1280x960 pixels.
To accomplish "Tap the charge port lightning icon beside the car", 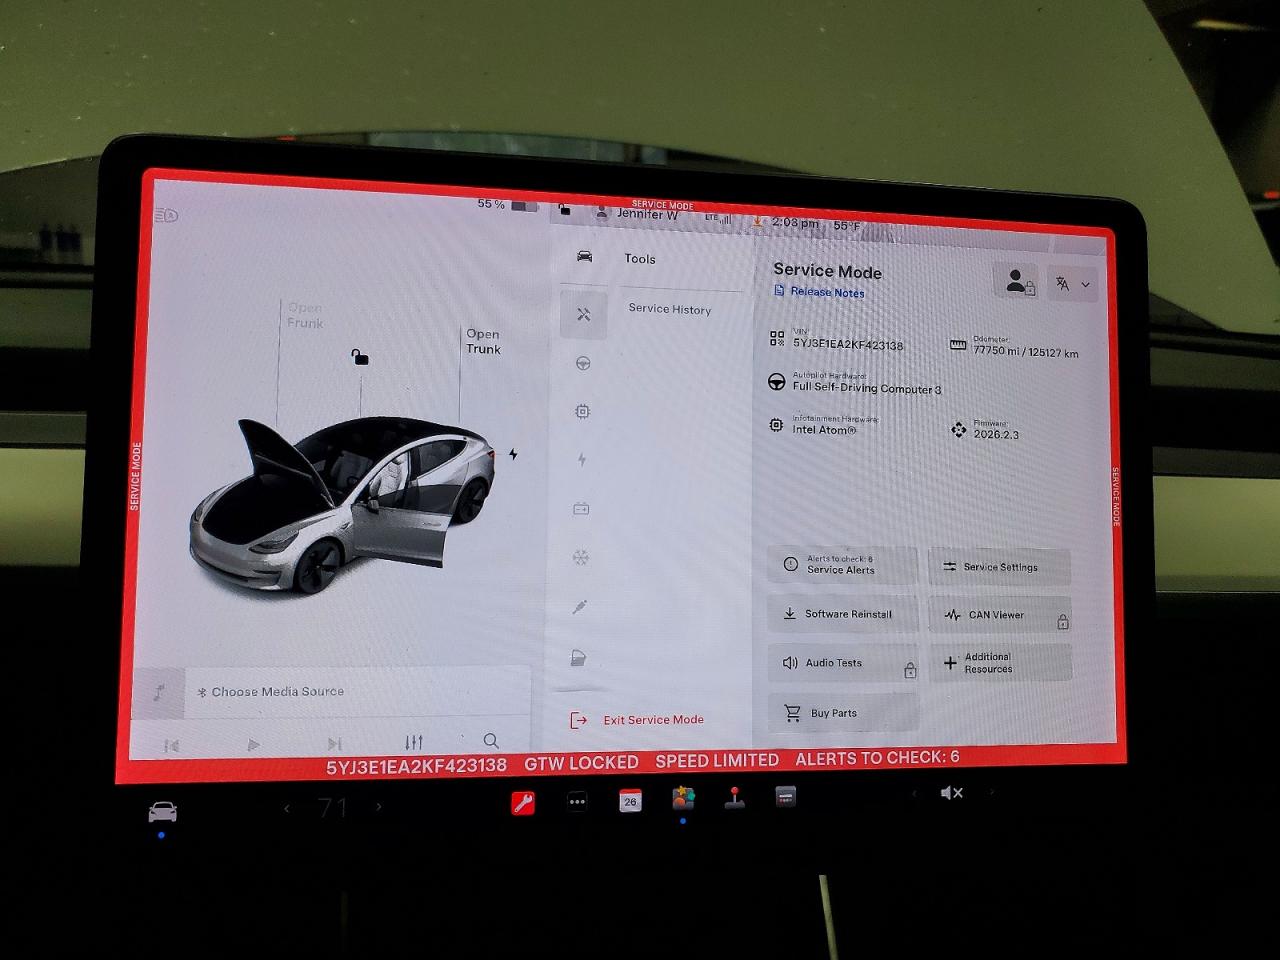I will coord(513,454).
